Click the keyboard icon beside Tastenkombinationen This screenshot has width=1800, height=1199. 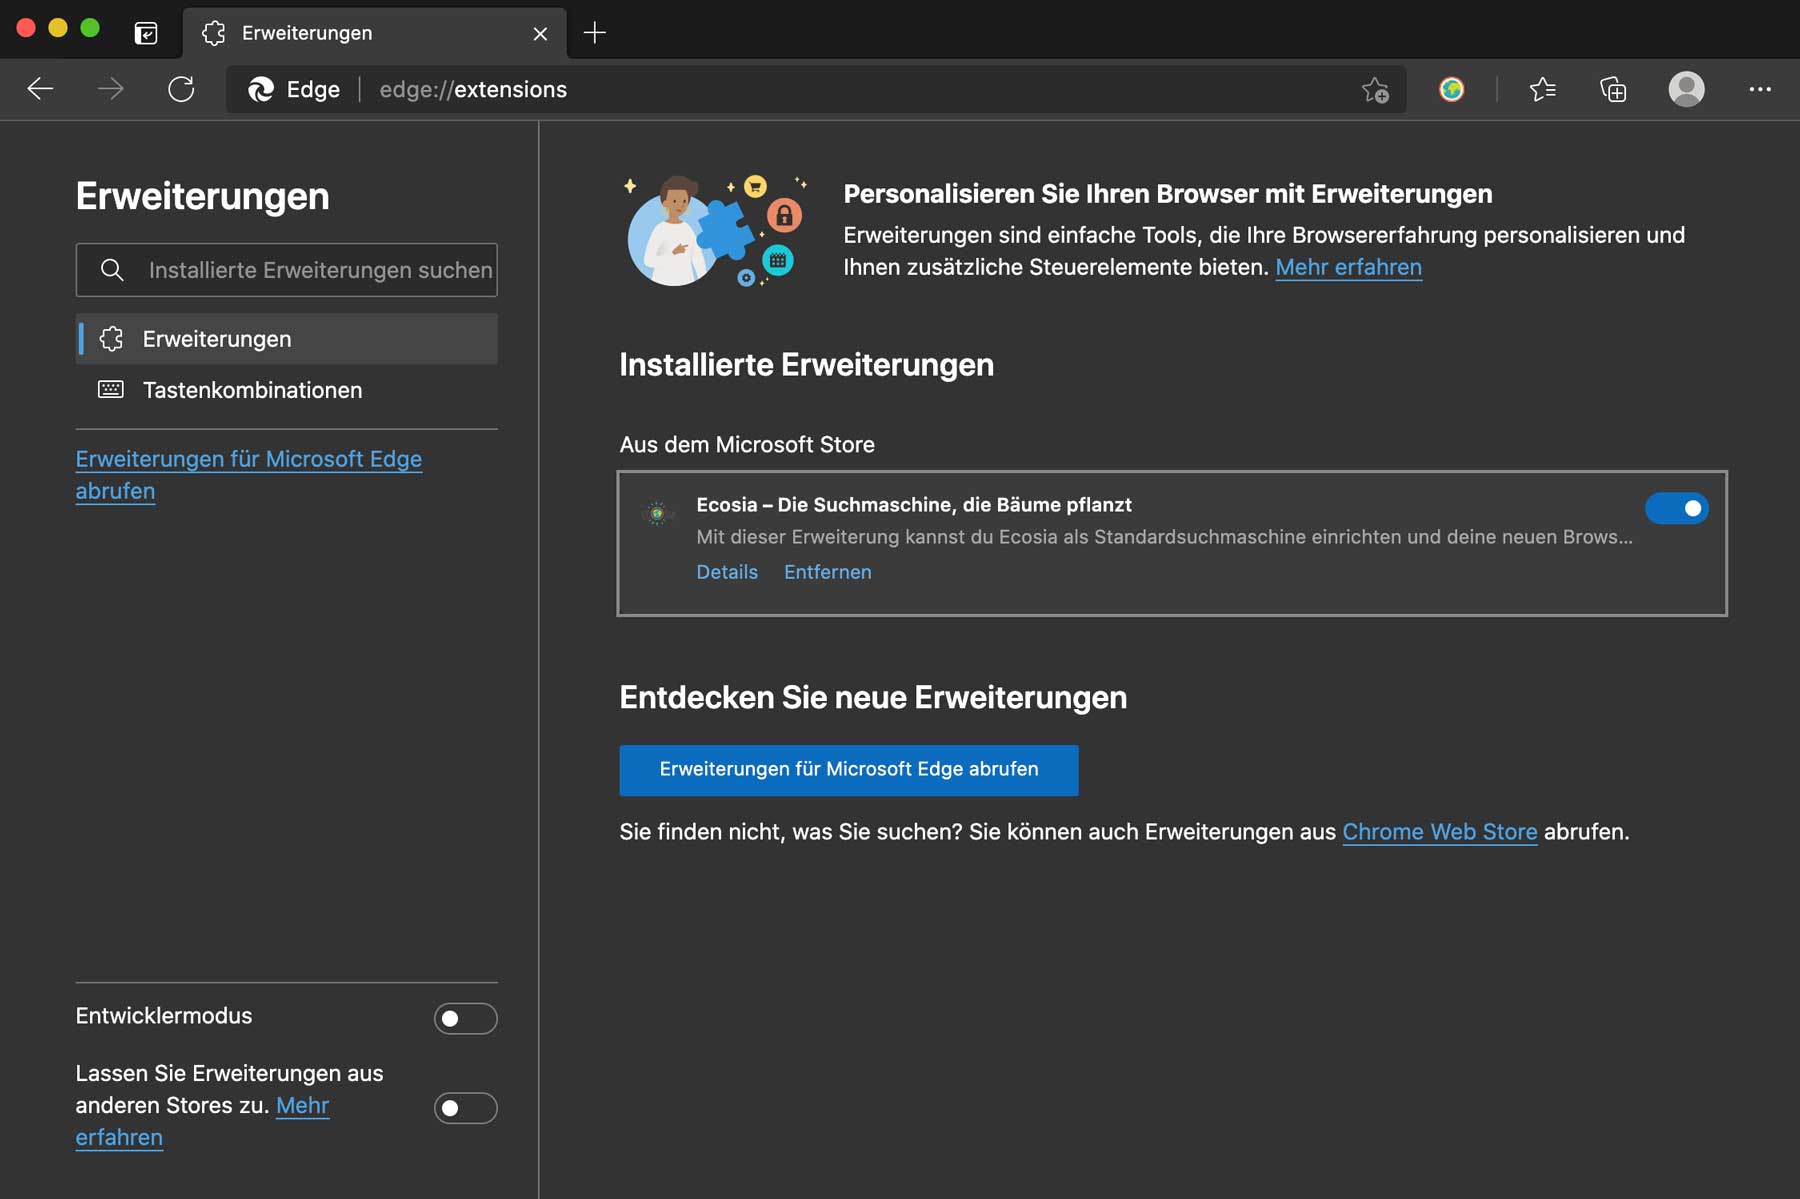coord(111,390)
